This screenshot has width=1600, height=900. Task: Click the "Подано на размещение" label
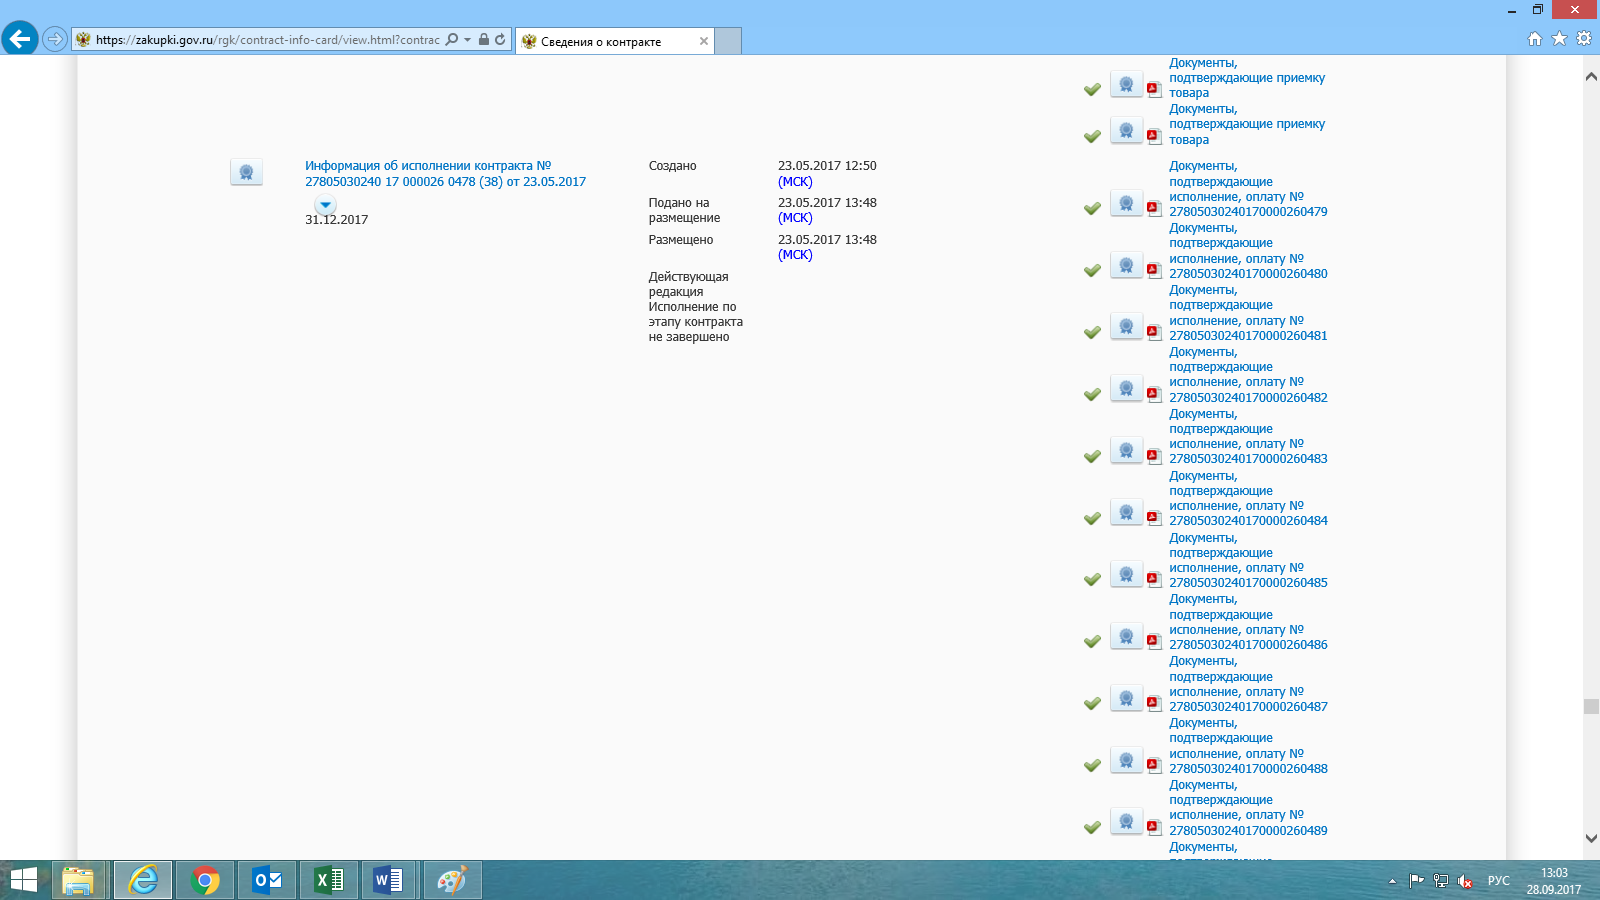[x=684, y=210]
